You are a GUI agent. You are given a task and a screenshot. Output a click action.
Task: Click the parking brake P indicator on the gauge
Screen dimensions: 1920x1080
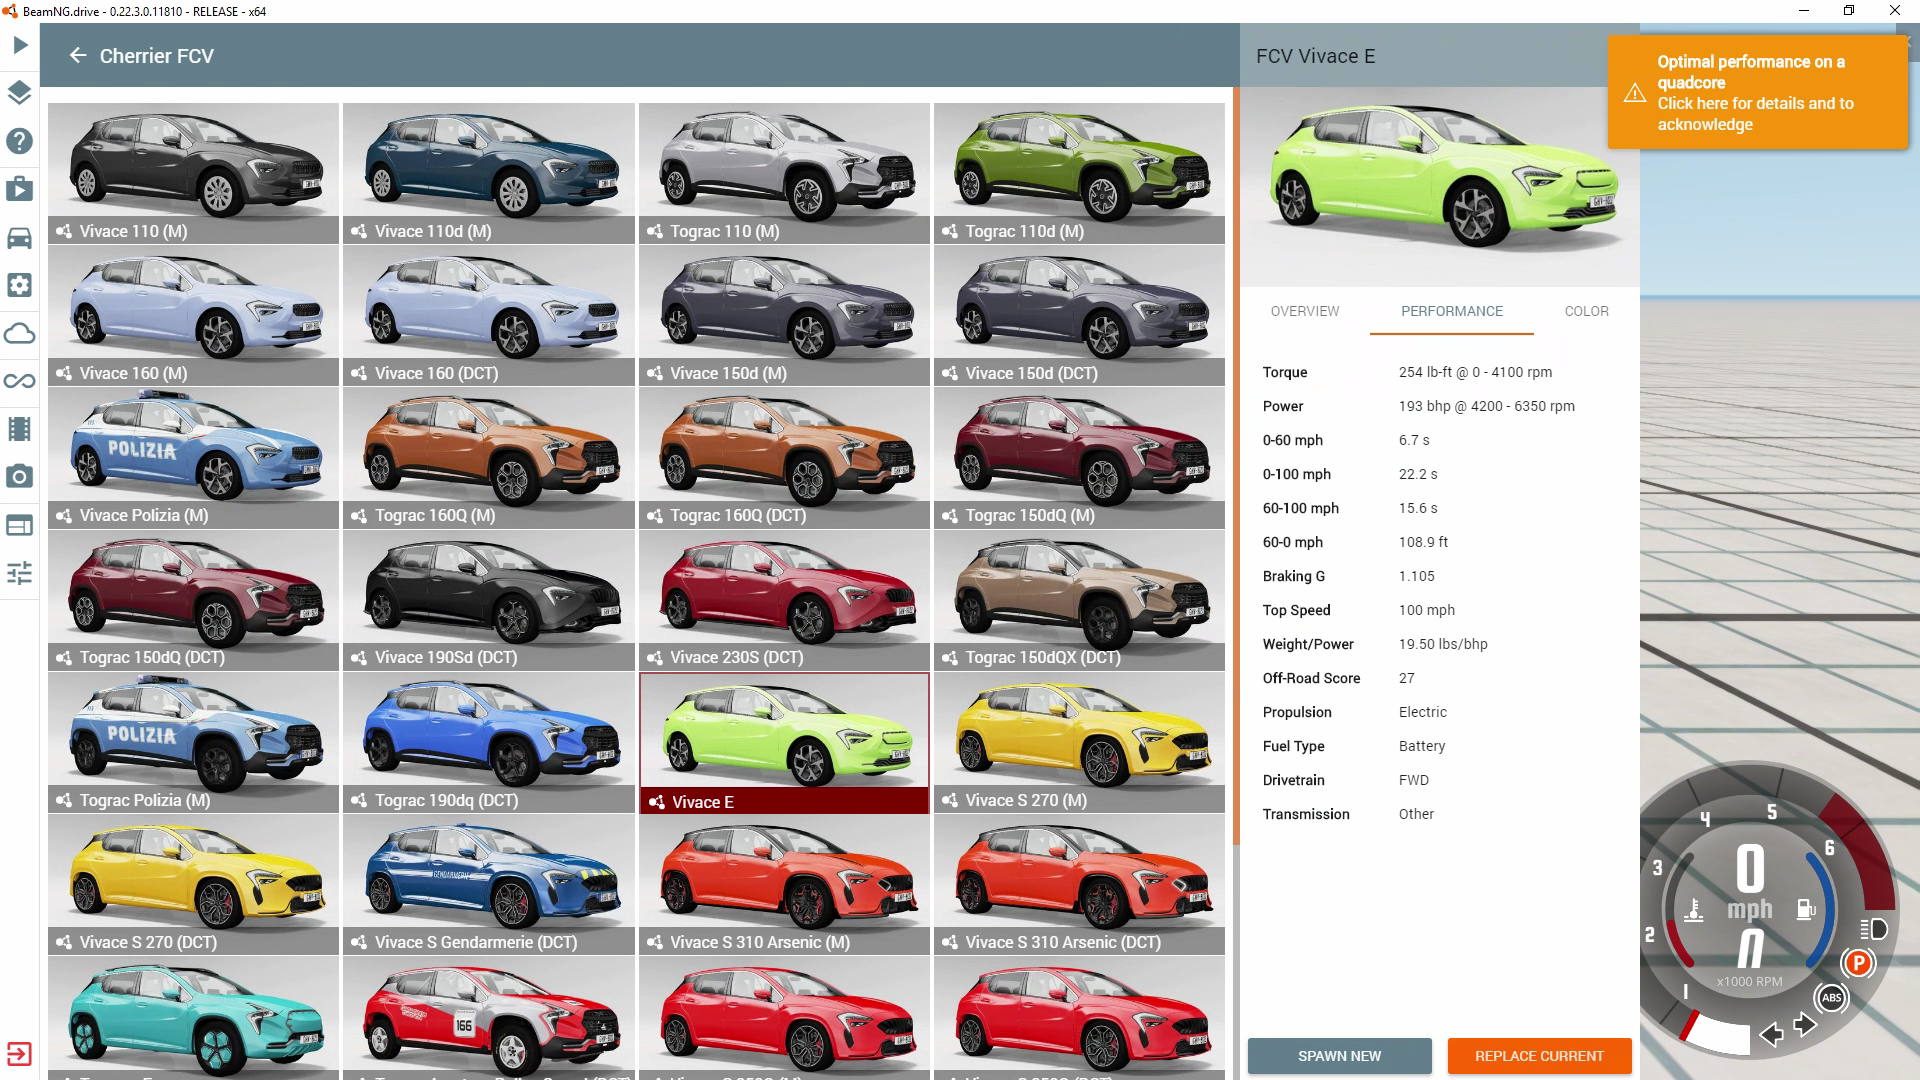pyautogui.click(x=1858, y=963)
